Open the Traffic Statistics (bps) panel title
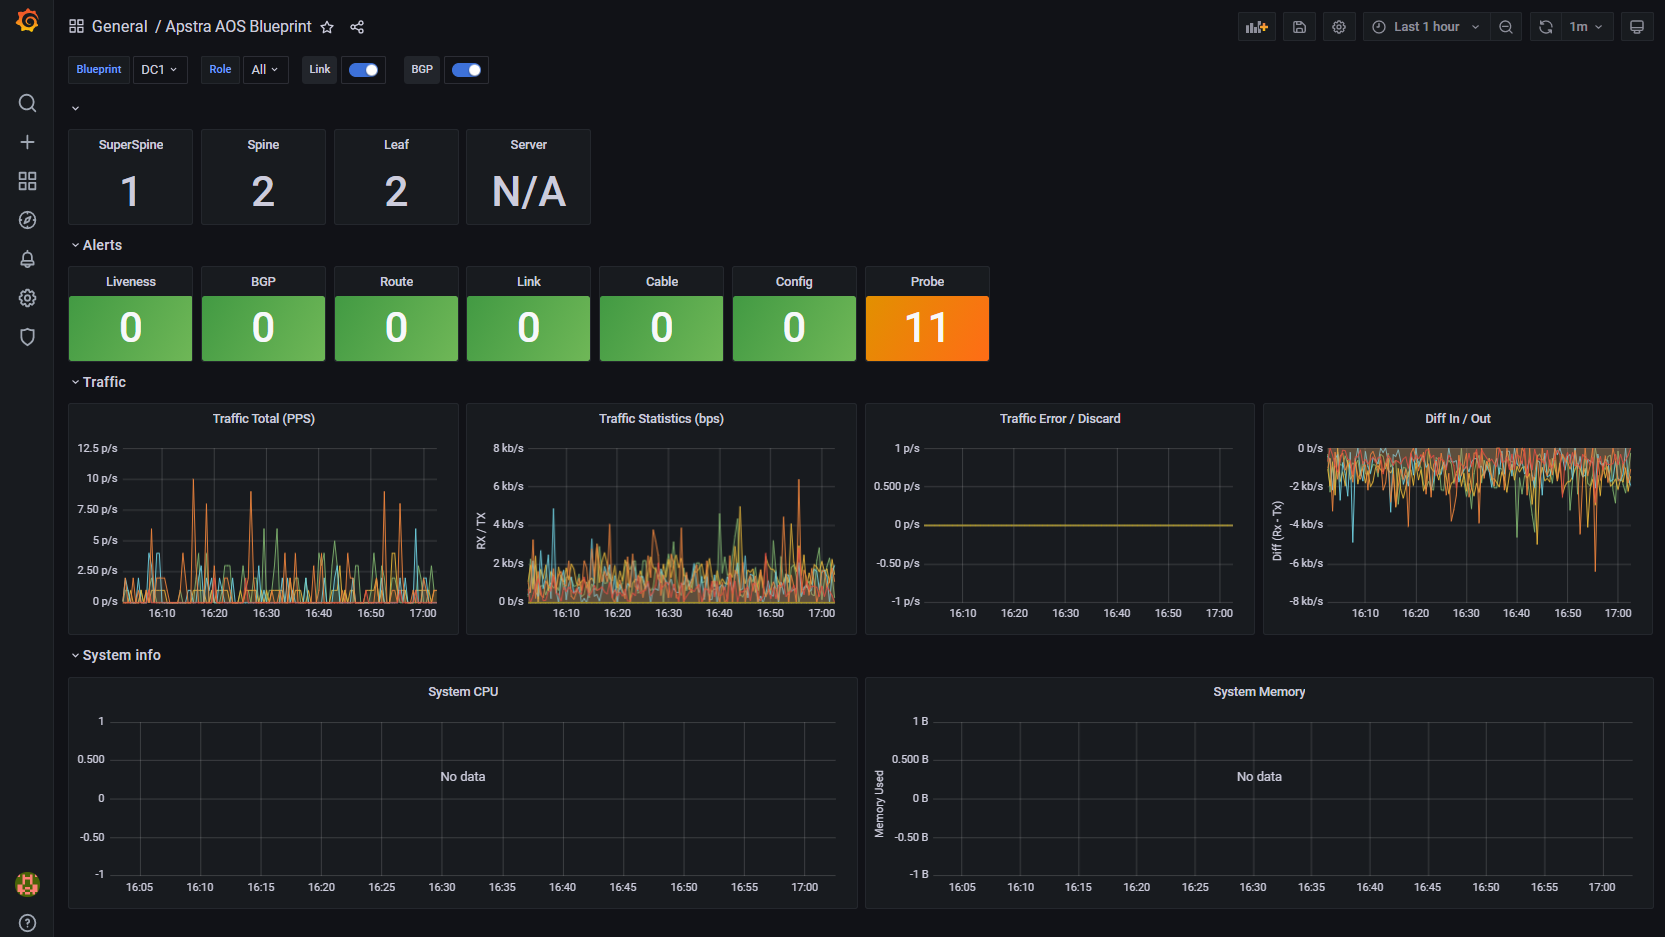This screenshot has height=937, width=1665. pos(661,419)
